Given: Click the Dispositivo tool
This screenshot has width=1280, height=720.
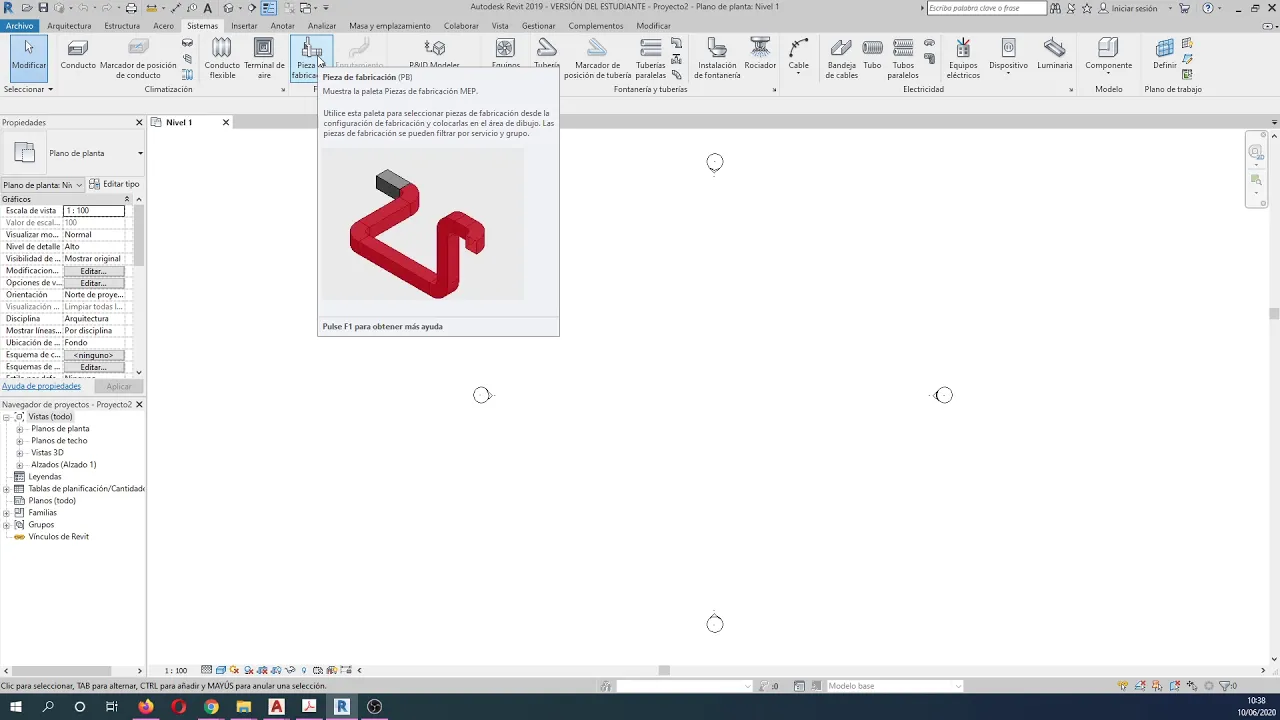Looking at the screenshot, I should (x=1008, y=56).
